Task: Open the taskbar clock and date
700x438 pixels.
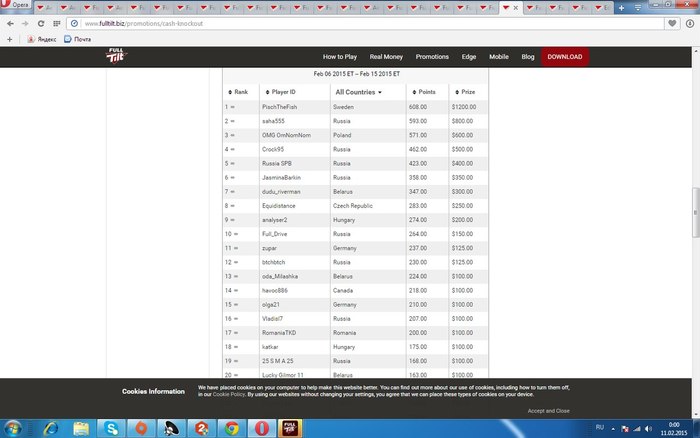Action: coord(674,429)
